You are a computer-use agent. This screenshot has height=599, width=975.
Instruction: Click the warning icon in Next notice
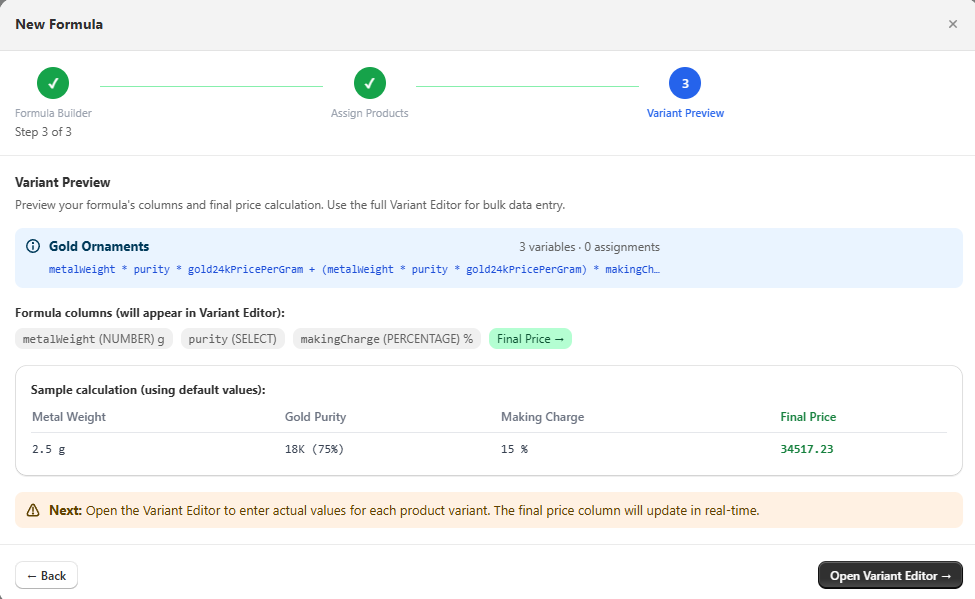[x=33, y=510]
